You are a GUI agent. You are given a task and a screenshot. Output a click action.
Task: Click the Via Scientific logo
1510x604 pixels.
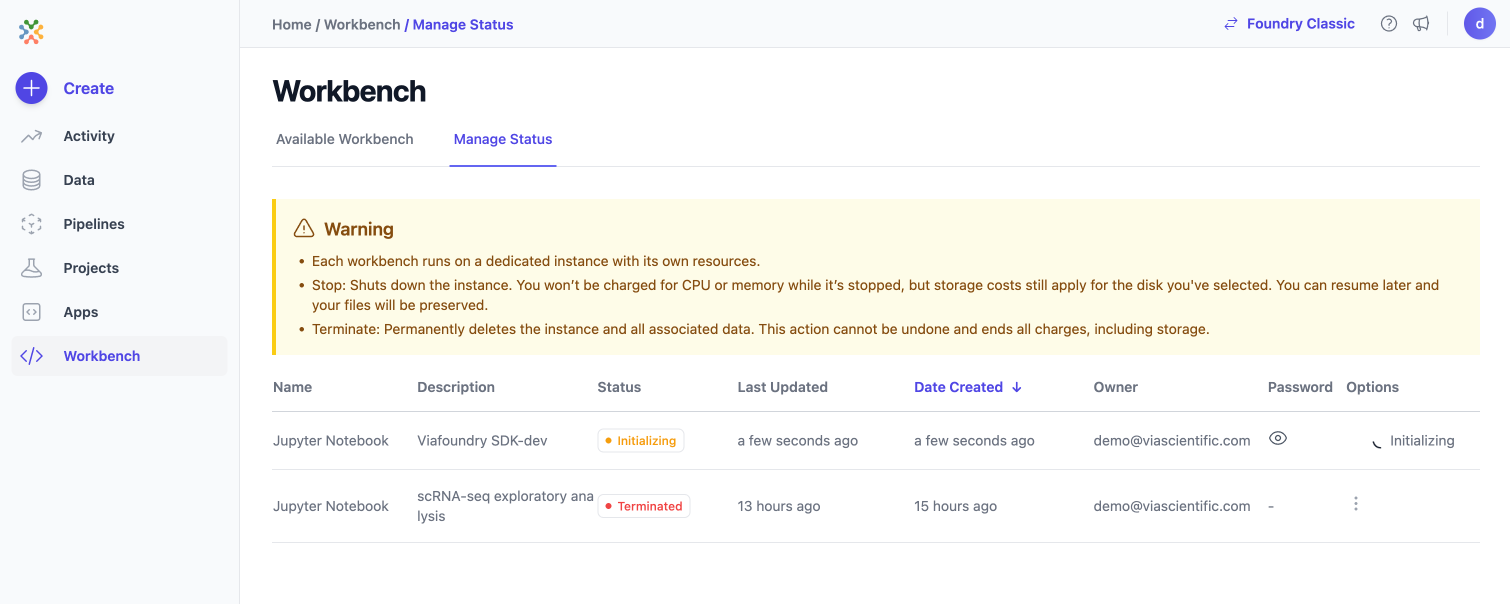pos(31,31)
